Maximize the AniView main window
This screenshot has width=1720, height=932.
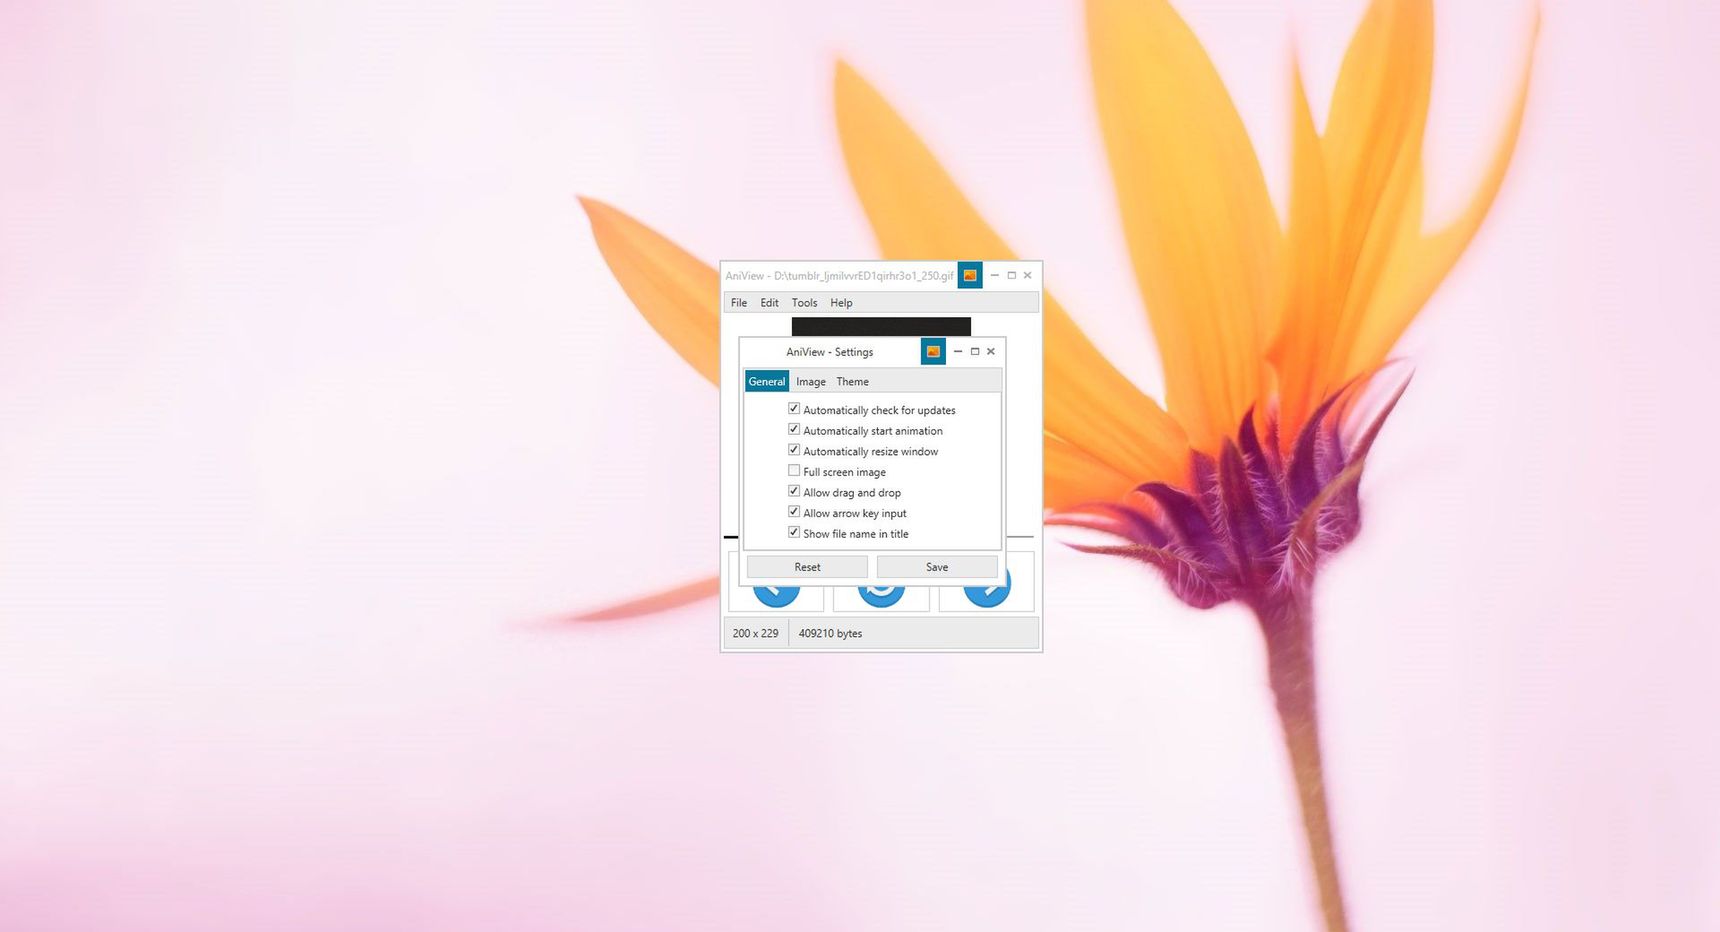click(x=1011, y=275)
